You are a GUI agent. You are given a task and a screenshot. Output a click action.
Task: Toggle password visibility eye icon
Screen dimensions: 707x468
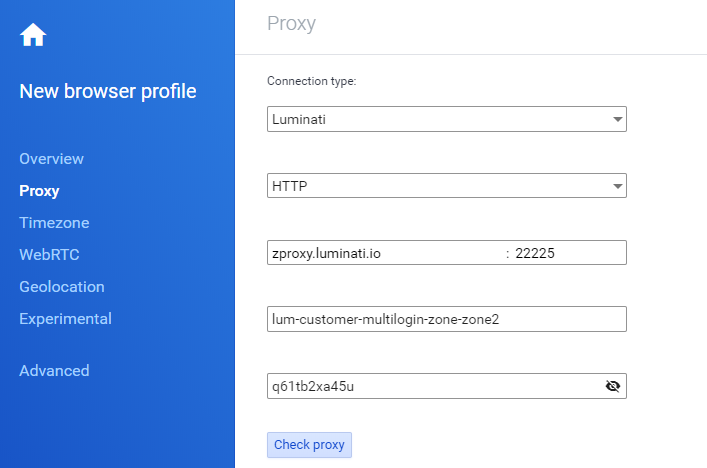pyautogui.click(x=612, y=386)
